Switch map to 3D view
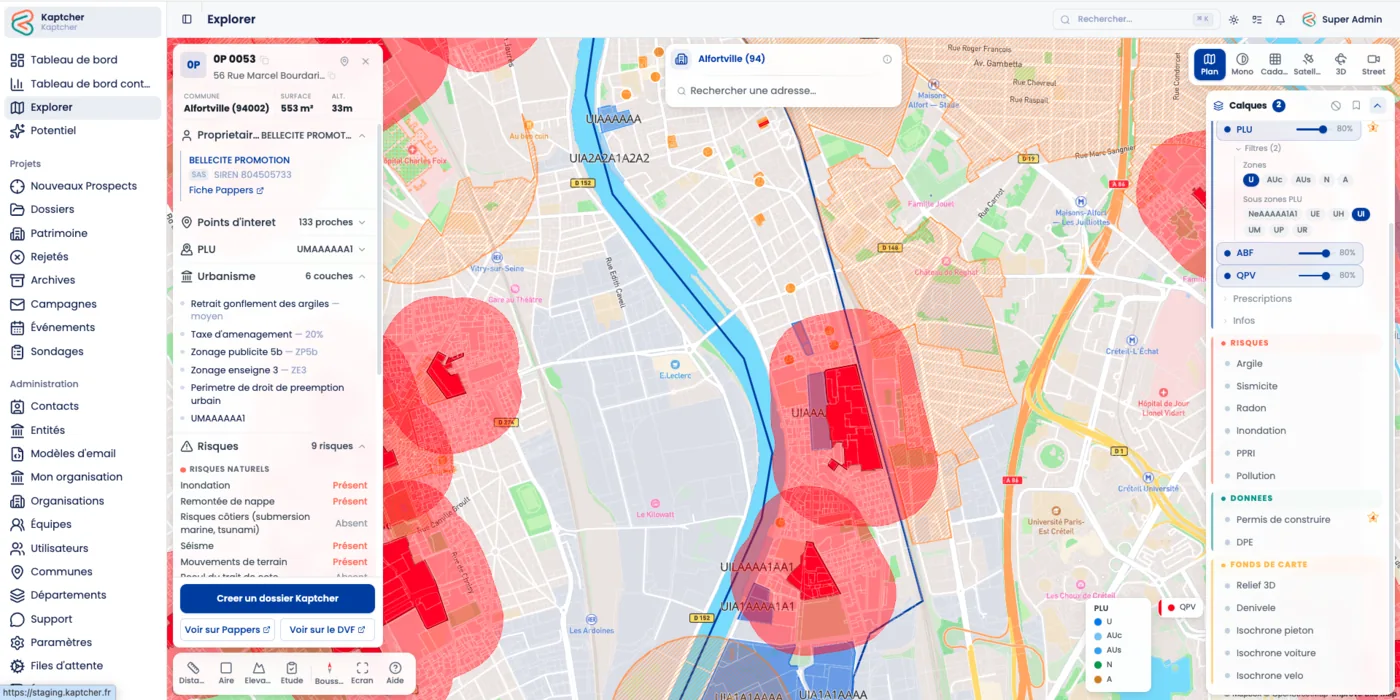 coord(1340,64)
